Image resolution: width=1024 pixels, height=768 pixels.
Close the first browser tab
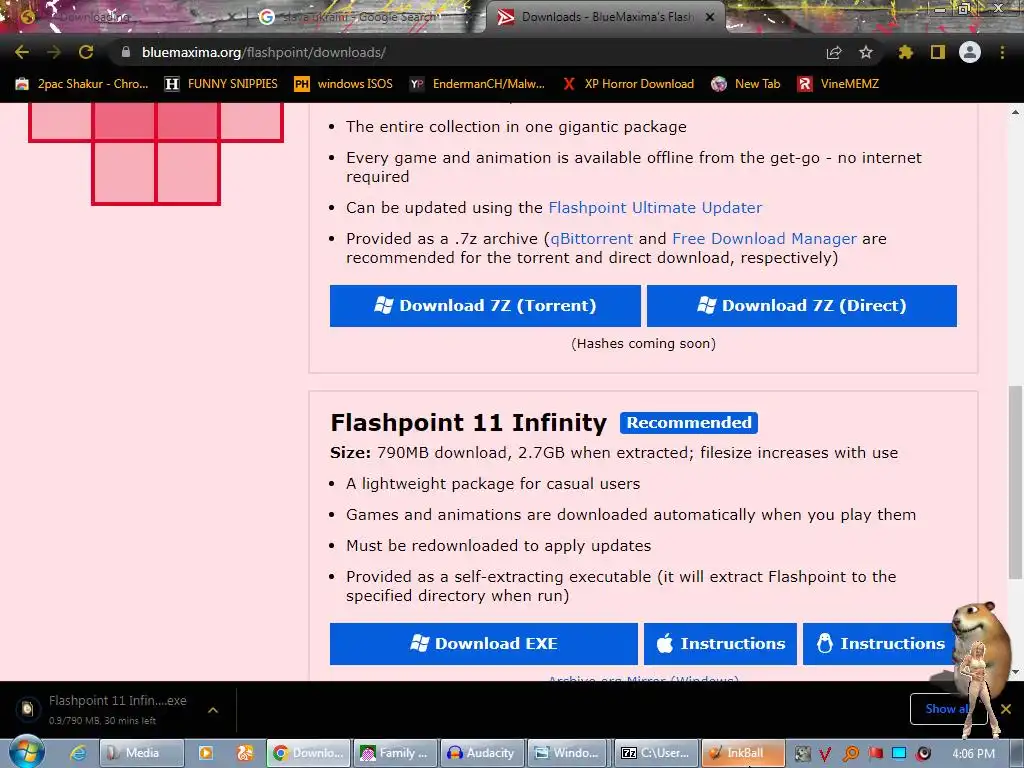(x=232, y=17)
